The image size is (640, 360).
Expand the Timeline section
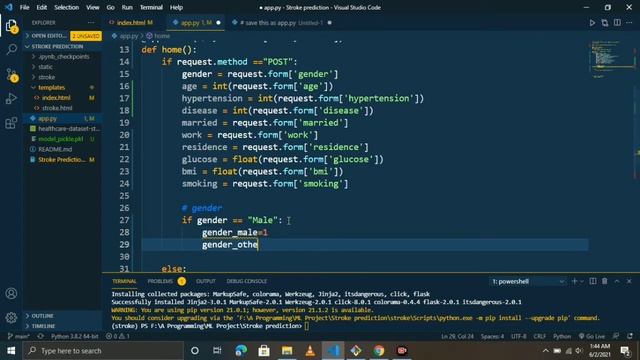click(x=43, y=326)
